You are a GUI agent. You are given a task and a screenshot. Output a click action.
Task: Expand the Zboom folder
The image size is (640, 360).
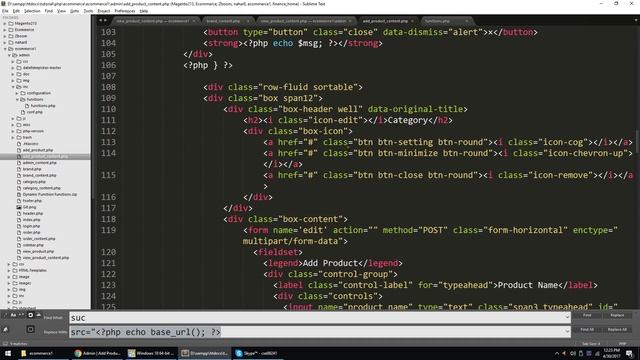(5, 36)
